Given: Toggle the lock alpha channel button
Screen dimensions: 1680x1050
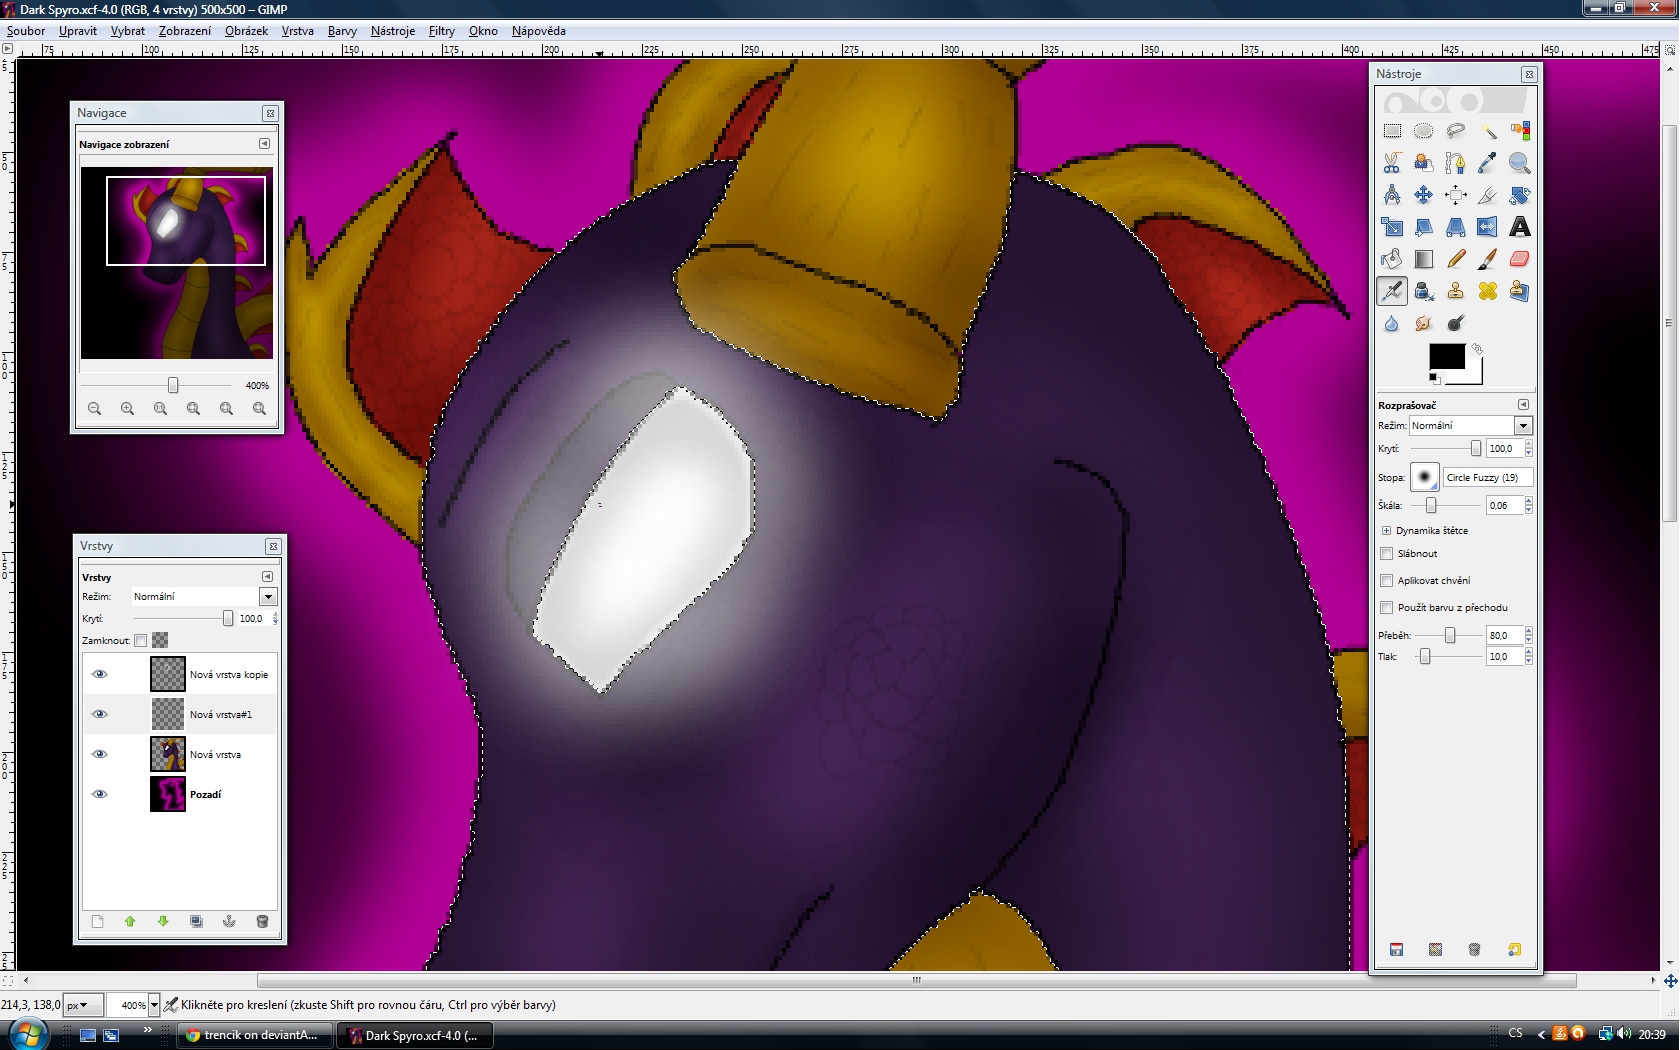Looking at the screenshot, I should point(160,640).
